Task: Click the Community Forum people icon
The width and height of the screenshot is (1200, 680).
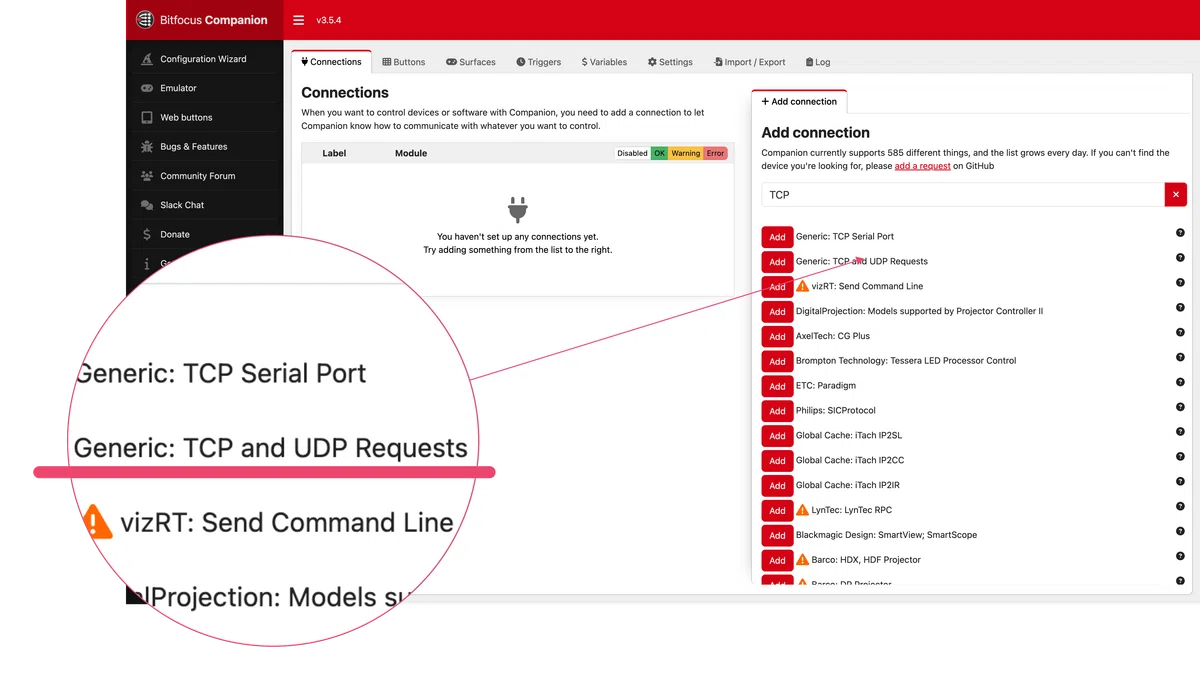Action: (x=147, y=176)
